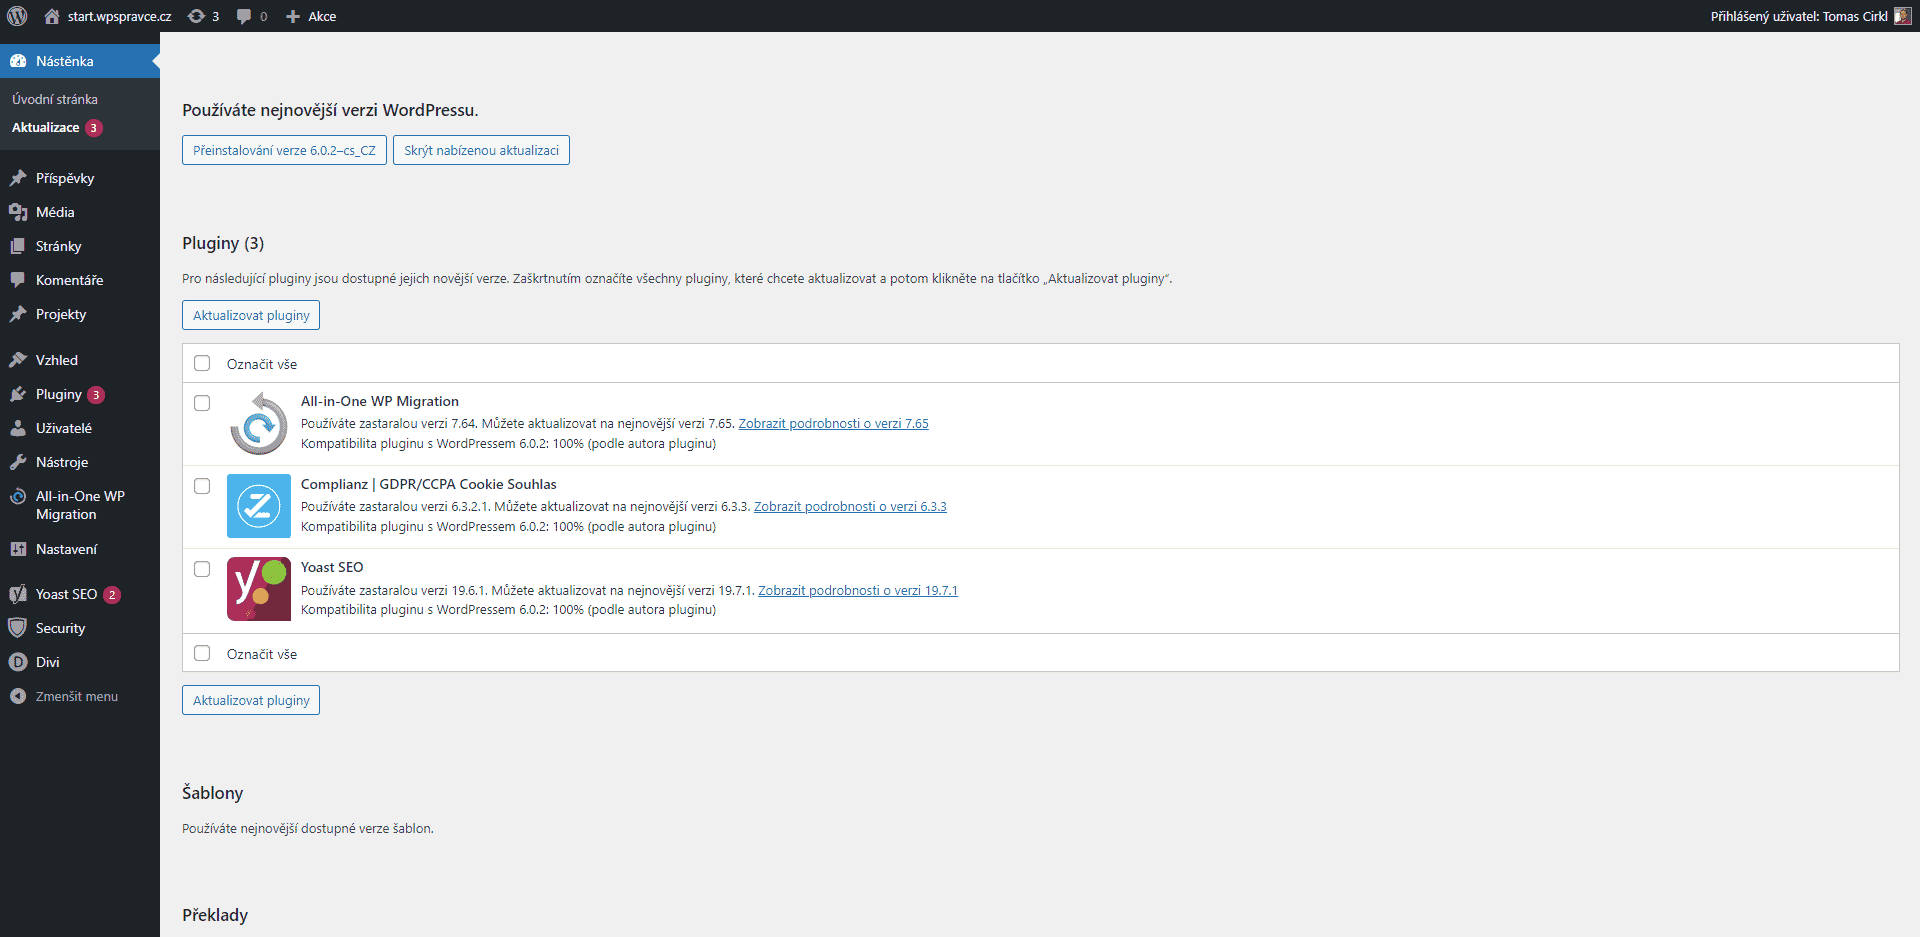Image resolution: width=1920 pixels, height=937 pixels.
Task: Click the lower Aktualizovat pluginy button
Action: (x=251, y=700)
